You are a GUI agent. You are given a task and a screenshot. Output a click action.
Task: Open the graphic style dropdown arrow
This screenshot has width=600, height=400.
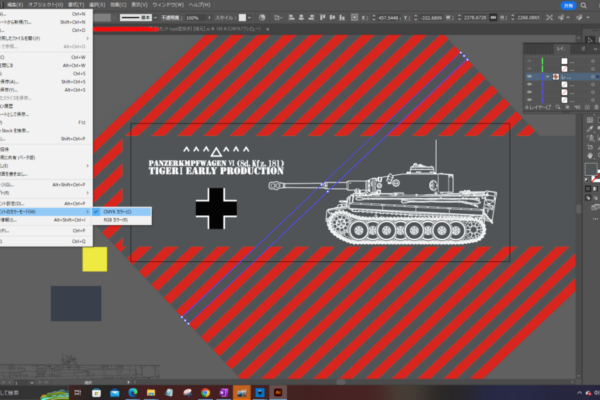[x=249, y=18]
